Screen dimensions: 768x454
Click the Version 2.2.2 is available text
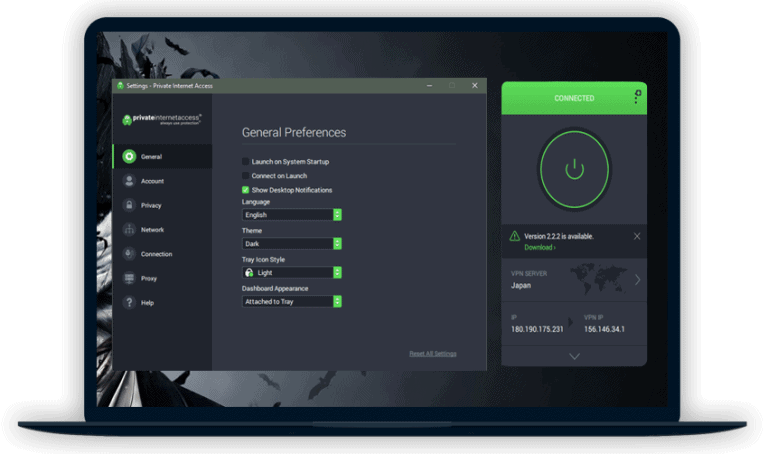pyautogui.click(x=559, y=236)
